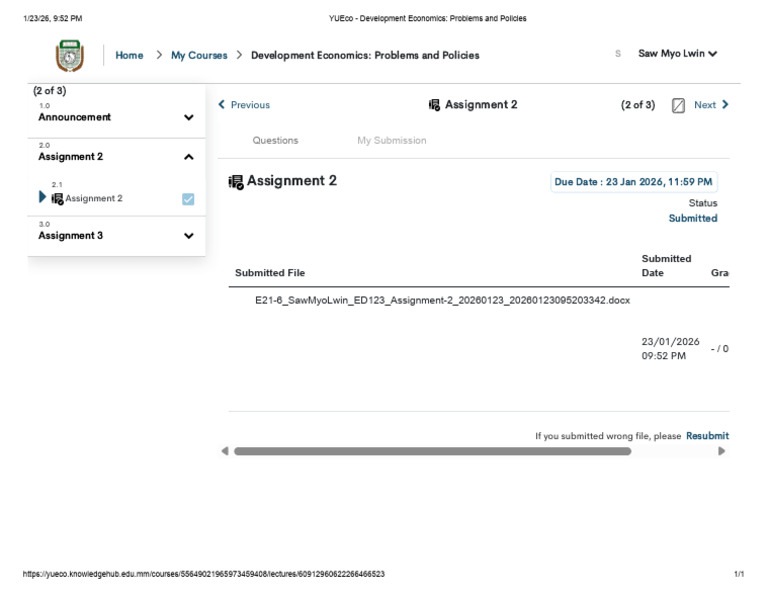Click the square notes icon next to Next
Image resolution: width=768 pixels, height=594 pixels.
click(678, 105)
